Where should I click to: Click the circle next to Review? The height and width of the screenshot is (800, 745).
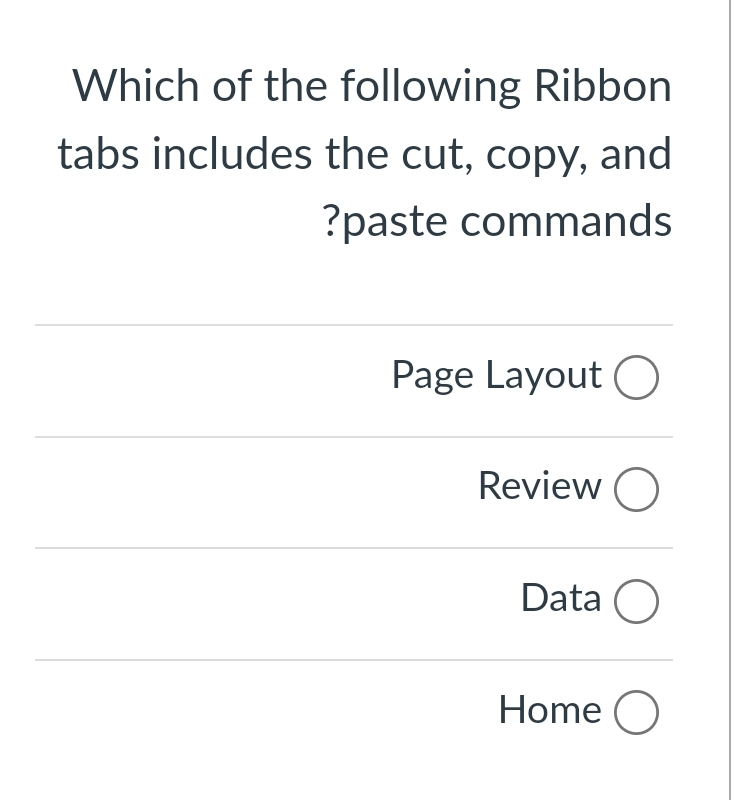636,490
